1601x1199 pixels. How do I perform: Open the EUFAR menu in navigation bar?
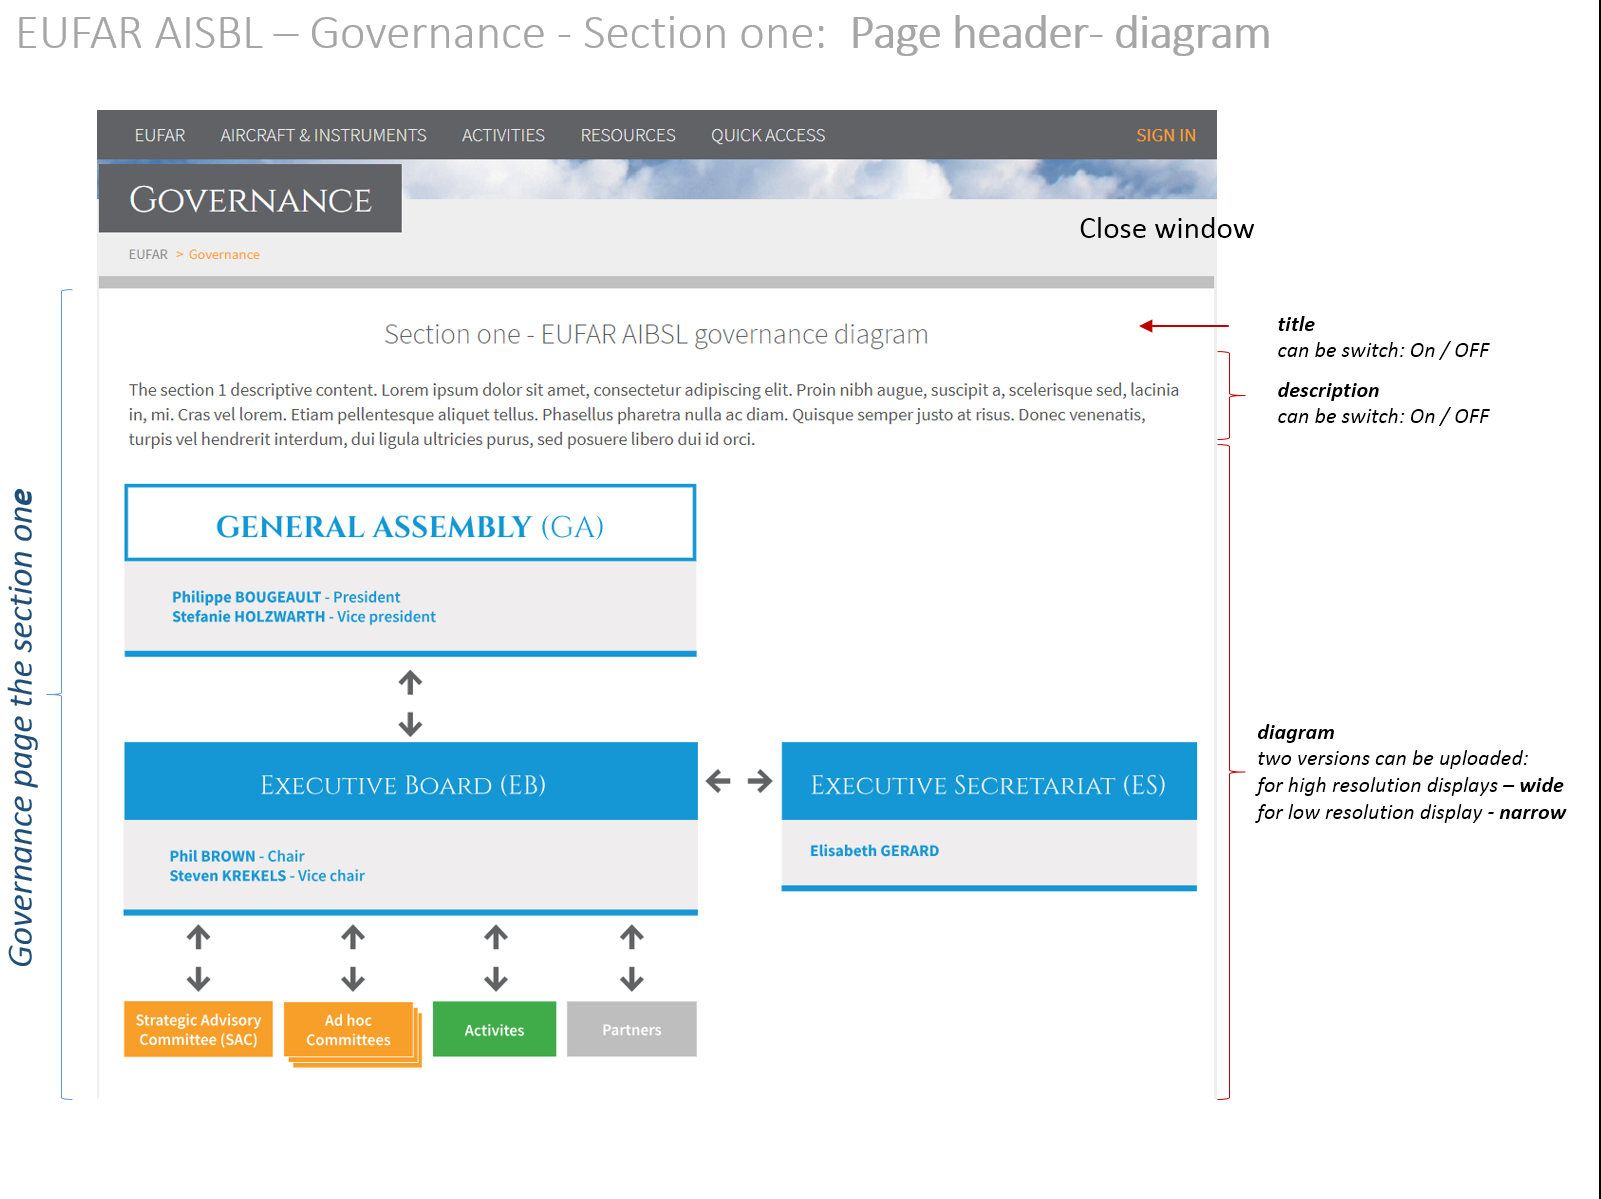coord(160,135)
